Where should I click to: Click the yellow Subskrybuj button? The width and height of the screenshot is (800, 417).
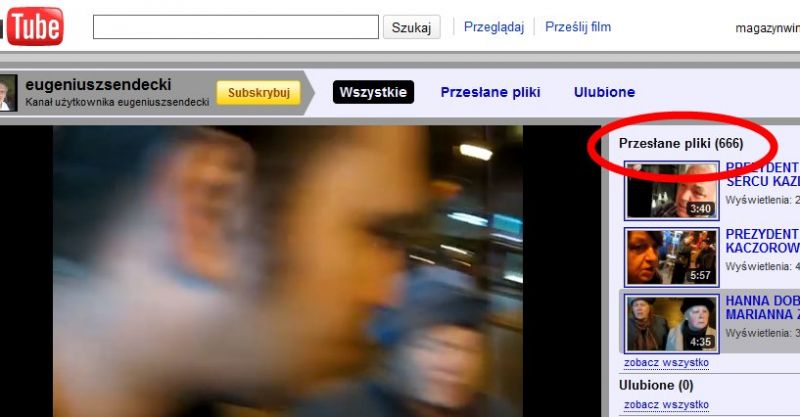click(x=259, y=93)
